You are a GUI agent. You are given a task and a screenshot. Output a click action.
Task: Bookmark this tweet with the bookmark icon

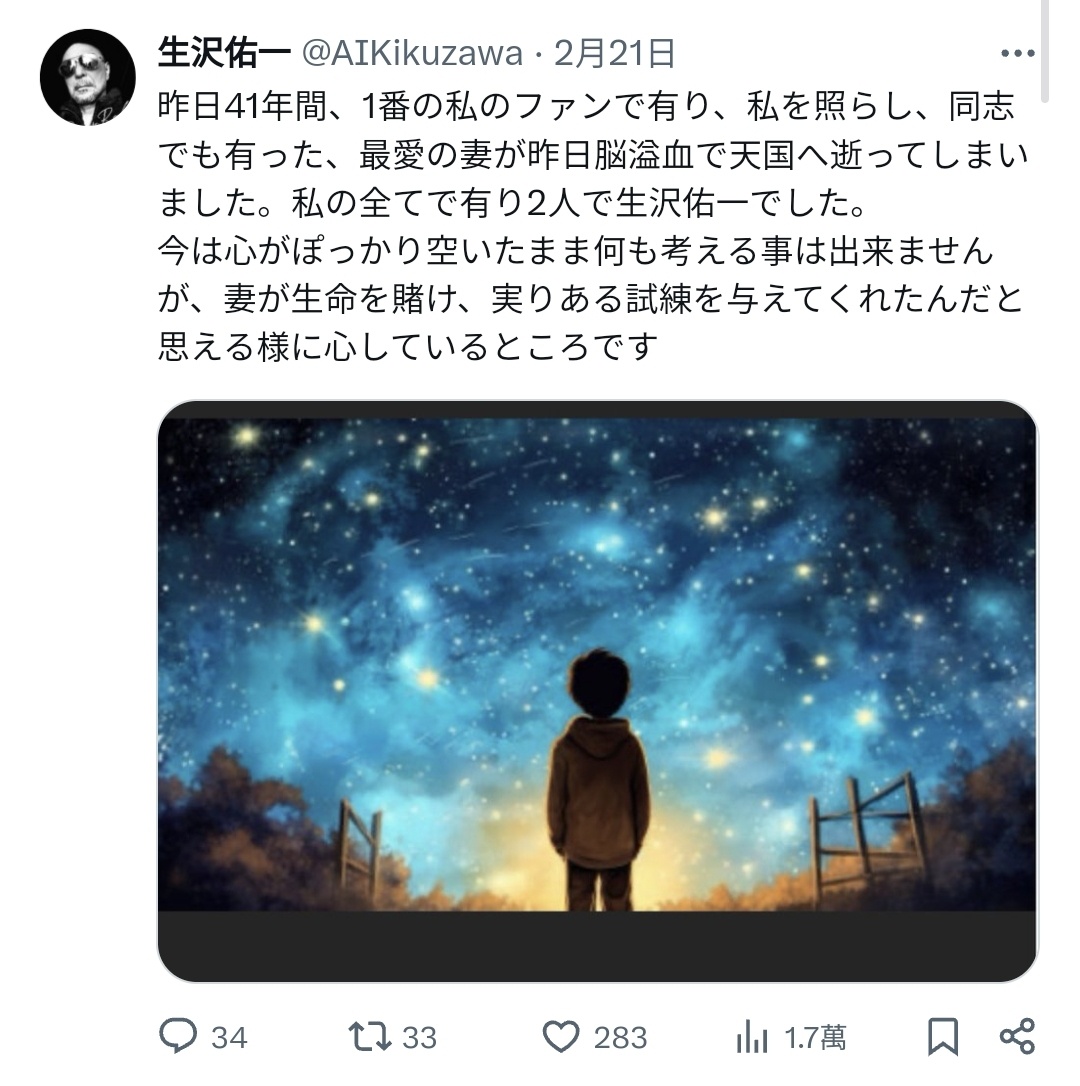point(943,1037)
